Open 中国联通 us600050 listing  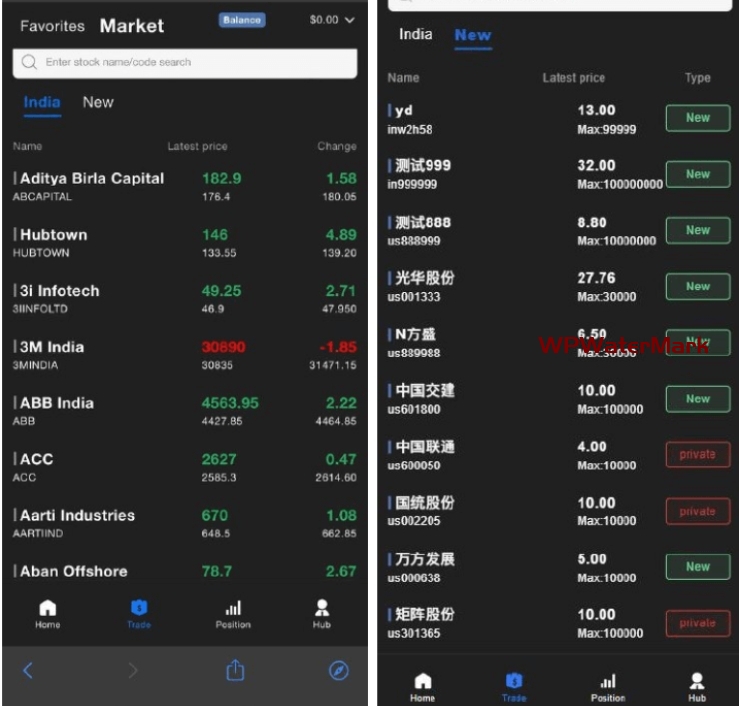tap(558, 455)
